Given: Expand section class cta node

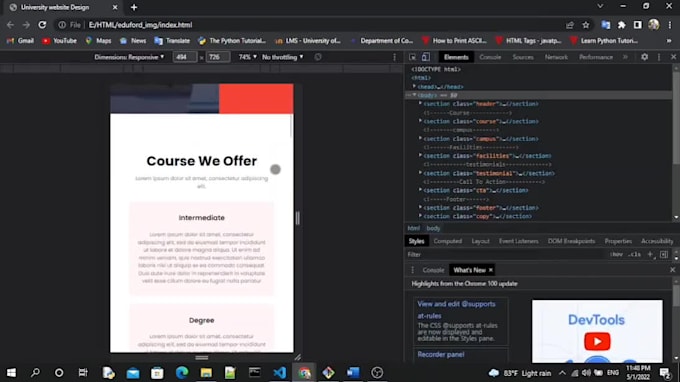Looking at the screenshot, I should [420, 190].
